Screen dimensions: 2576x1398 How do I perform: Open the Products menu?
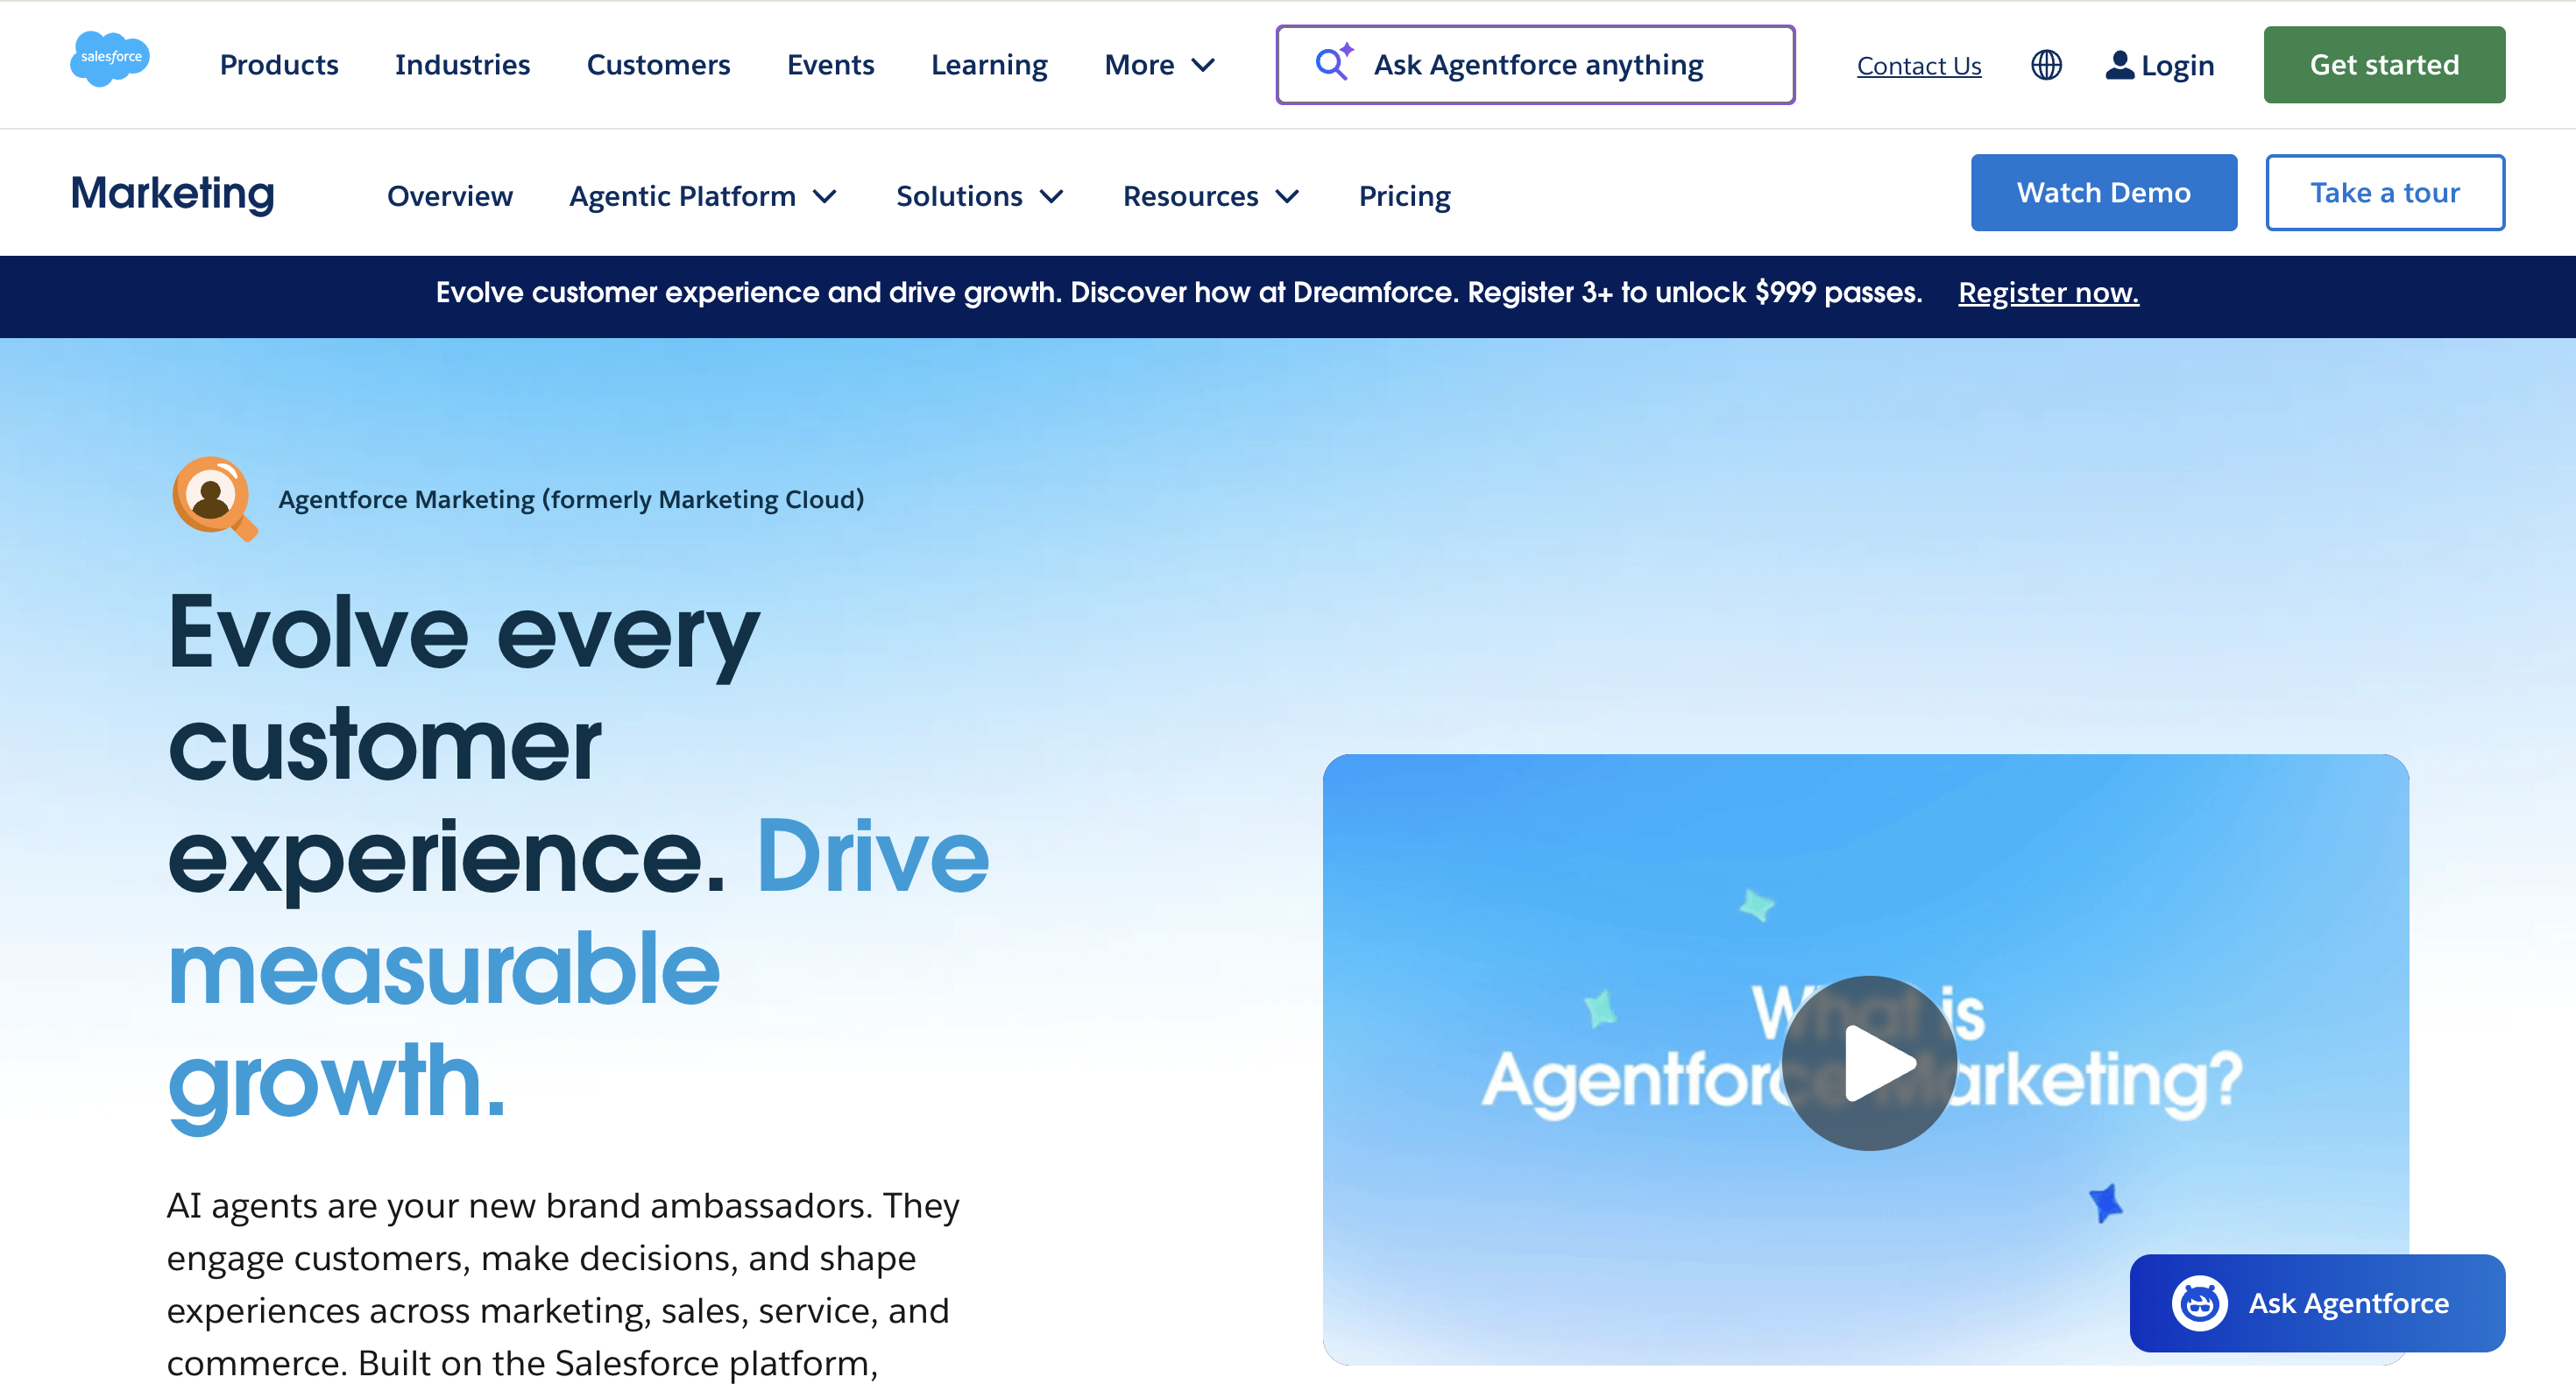pos(279,65)
